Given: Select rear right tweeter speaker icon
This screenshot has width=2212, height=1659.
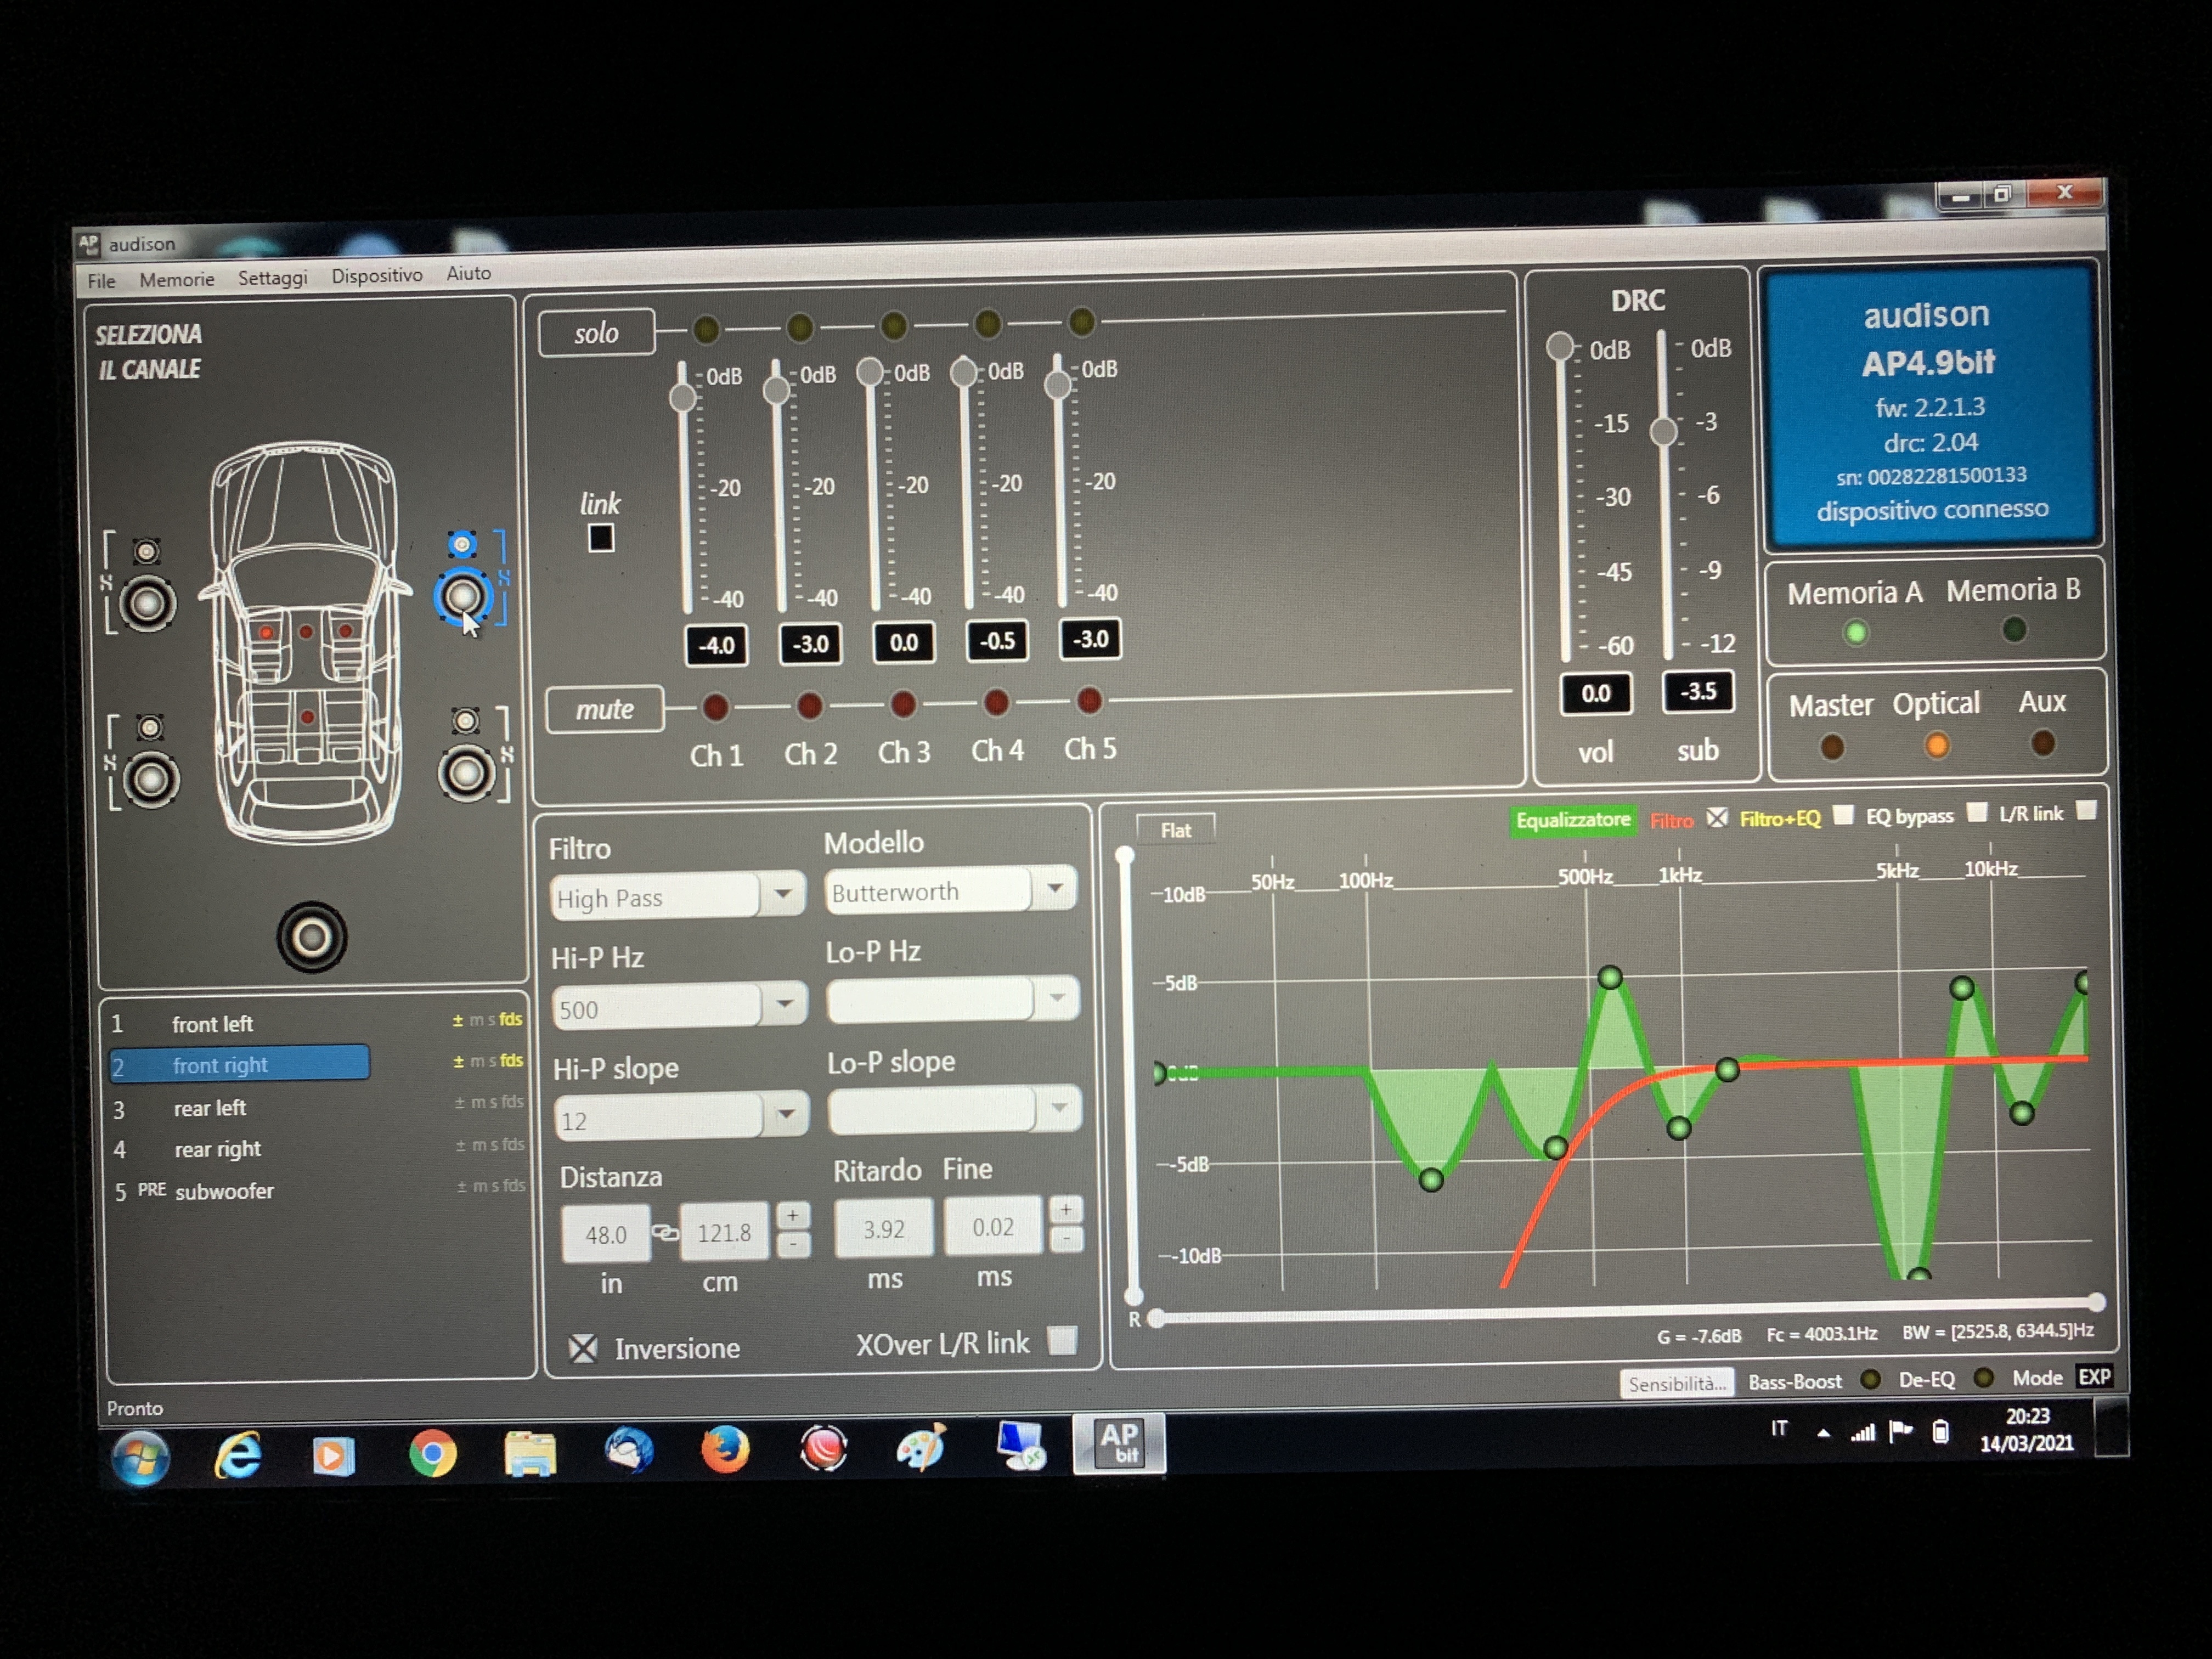Looking at the screenshot, I should click(466, 720).
